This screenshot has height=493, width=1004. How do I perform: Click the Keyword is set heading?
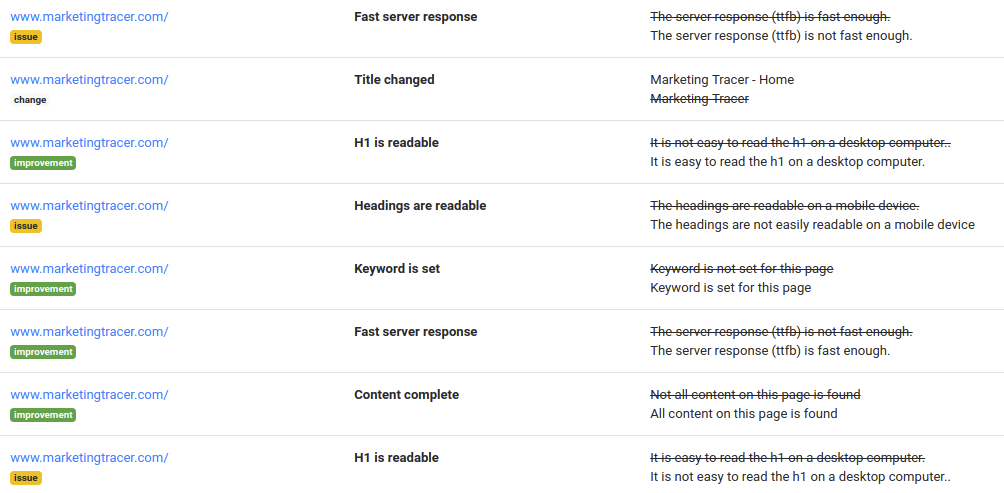click(x=397, y=269)
